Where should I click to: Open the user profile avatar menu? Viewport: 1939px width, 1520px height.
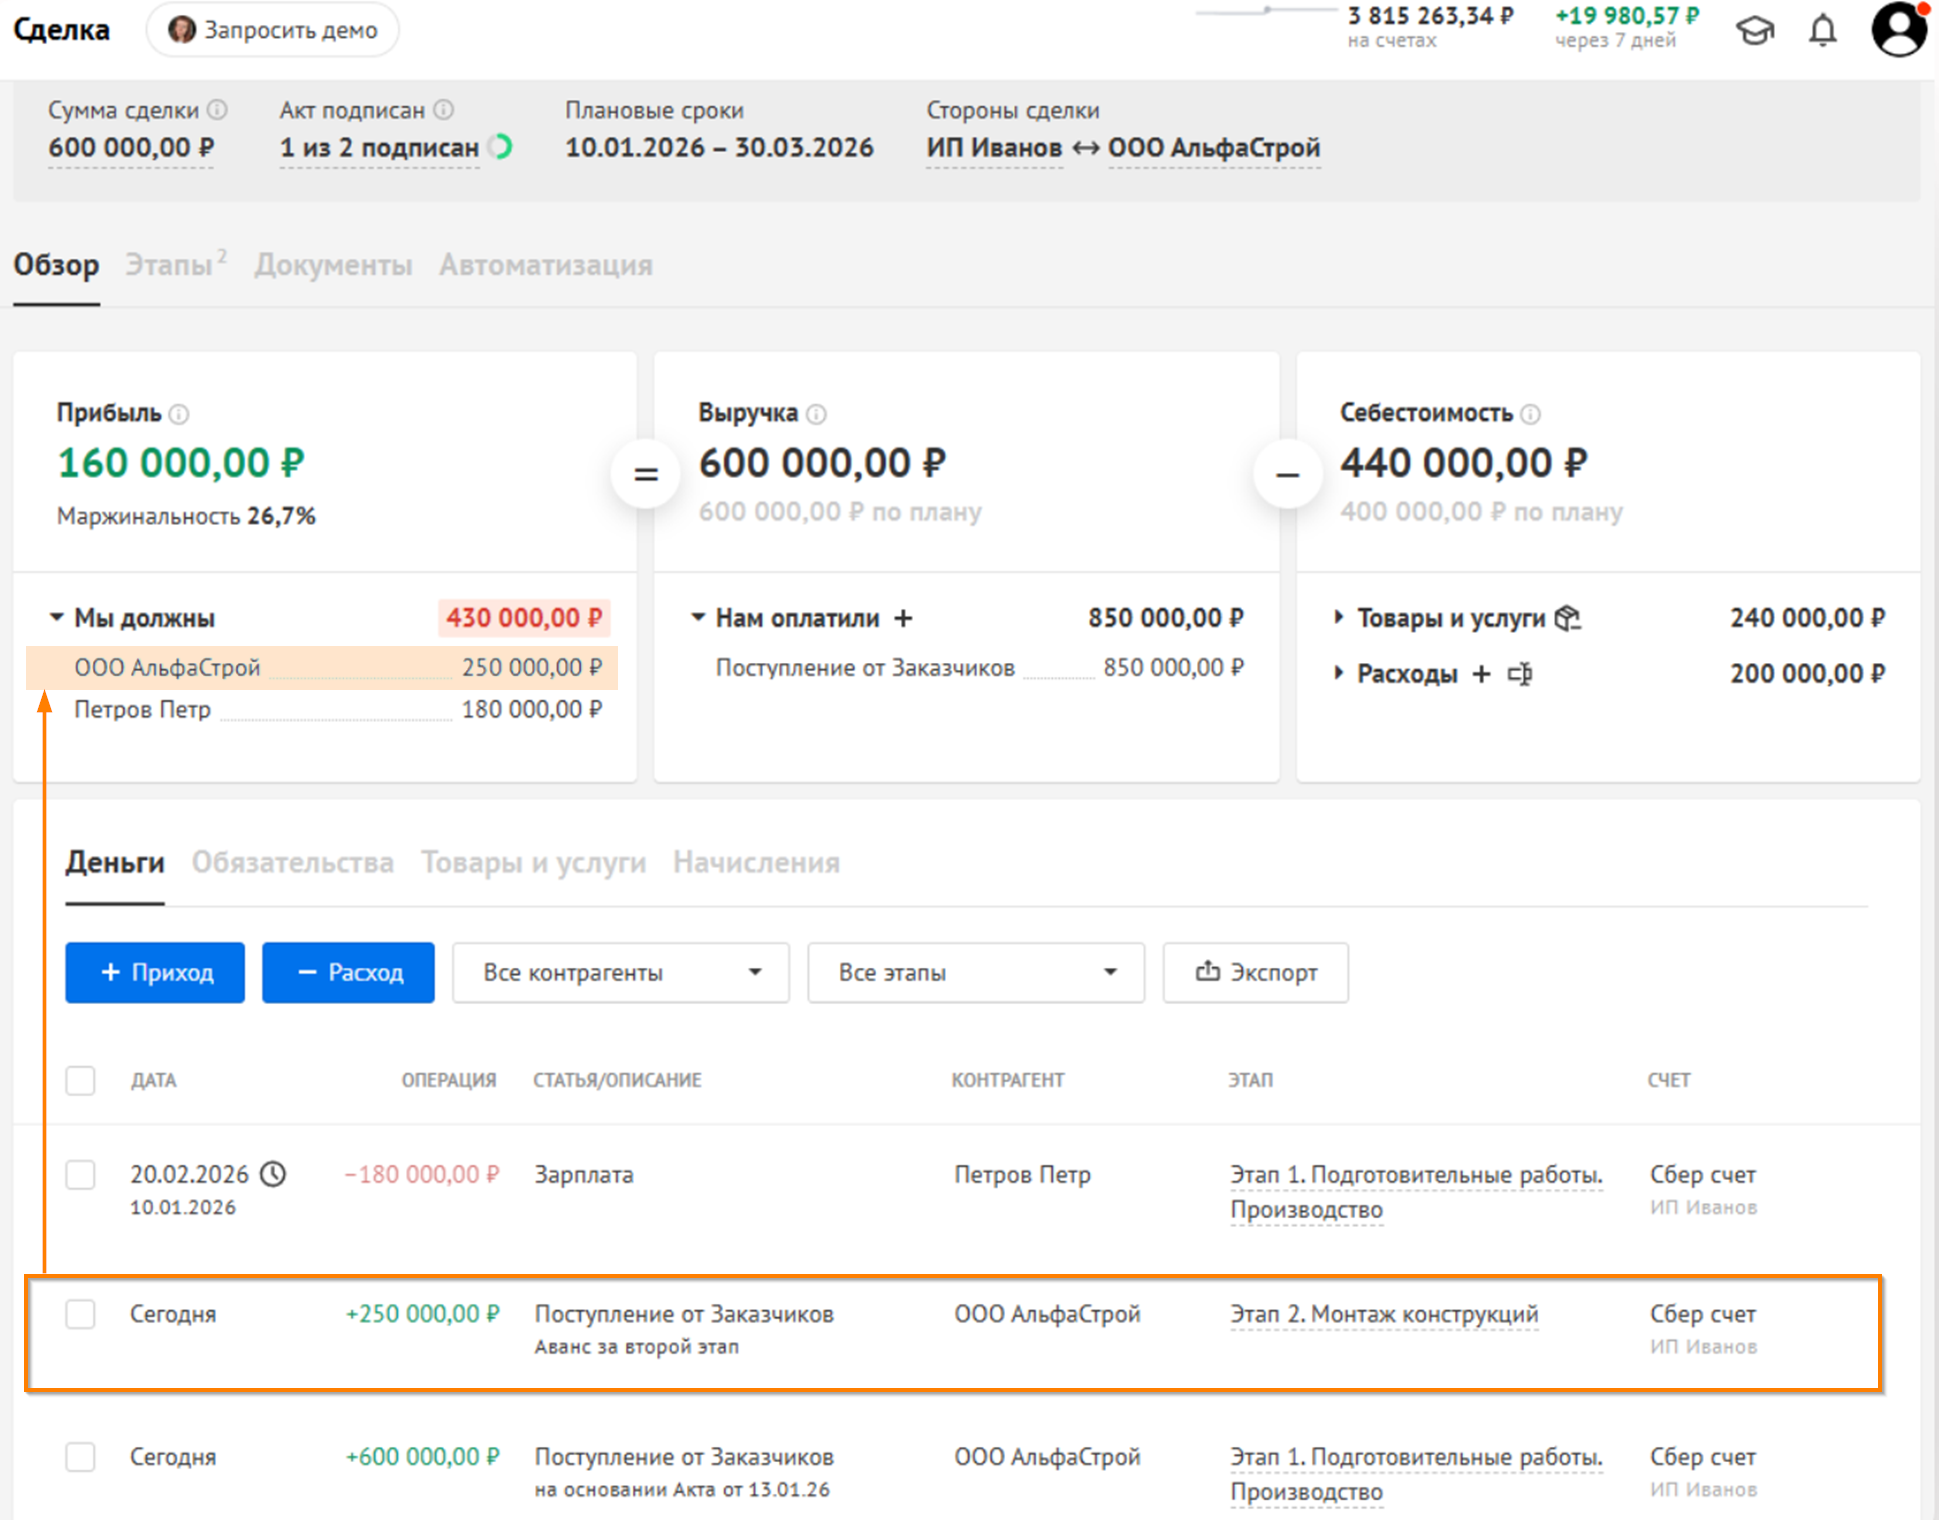[x=1898, y=29]
